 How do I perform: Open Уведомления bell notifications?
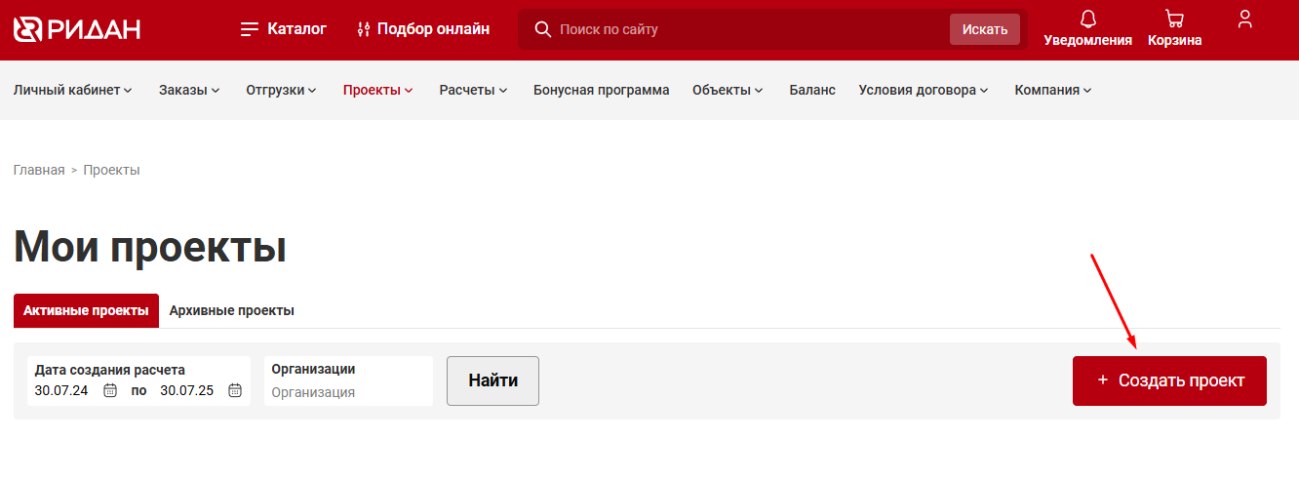[1088, 29]
